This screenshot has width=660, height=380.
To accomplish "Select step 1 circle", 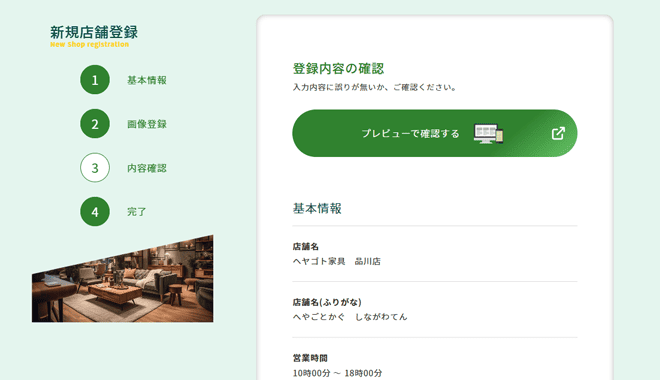I will (95, 80).
